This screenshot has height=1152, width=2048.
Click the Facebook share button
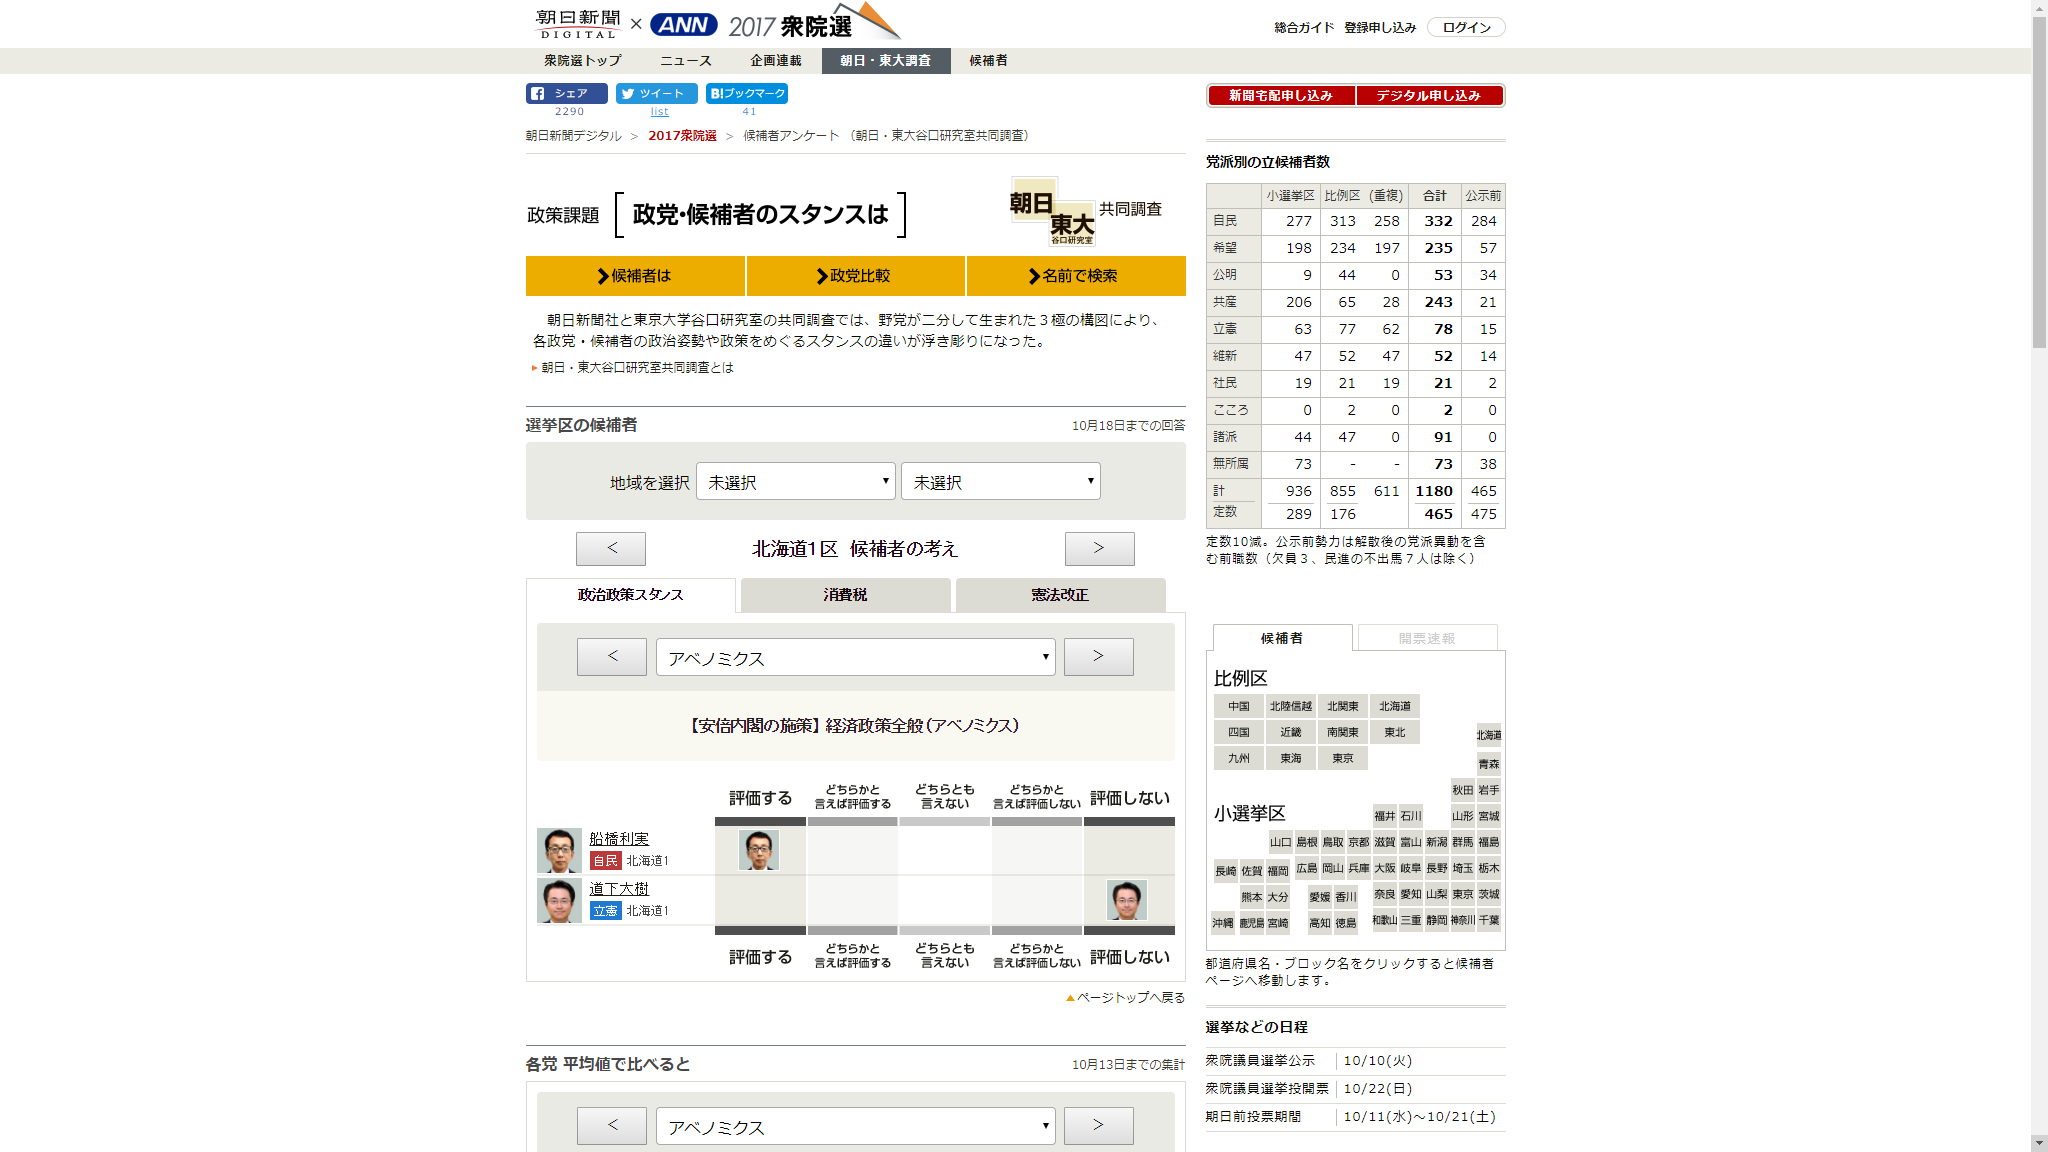(566, 93)
